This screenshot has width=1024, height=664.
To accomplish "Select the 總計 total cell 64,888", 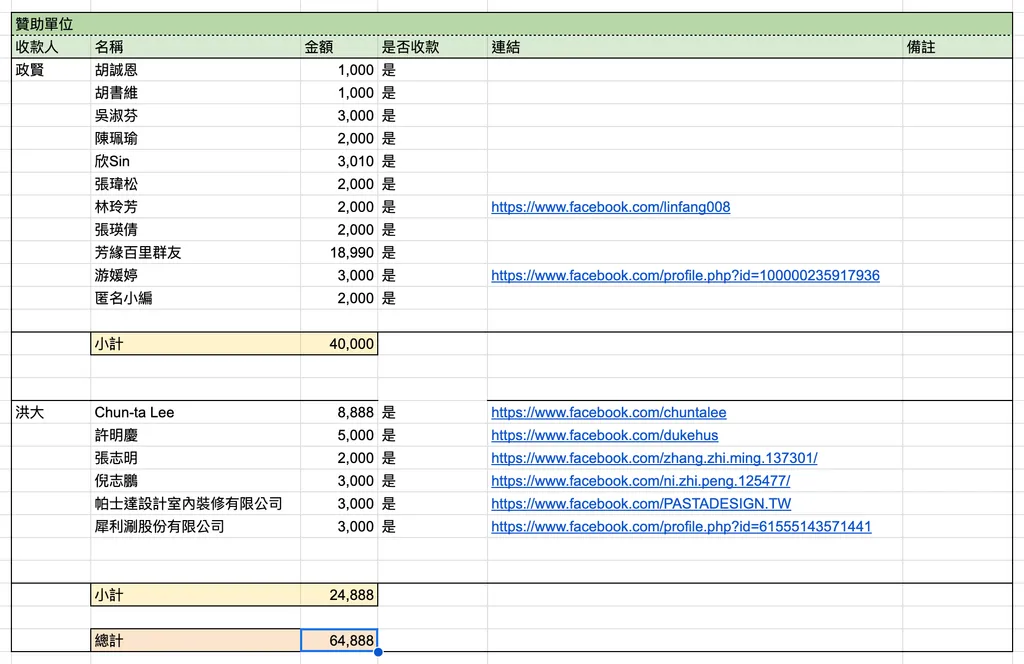I will pos(339,640).
